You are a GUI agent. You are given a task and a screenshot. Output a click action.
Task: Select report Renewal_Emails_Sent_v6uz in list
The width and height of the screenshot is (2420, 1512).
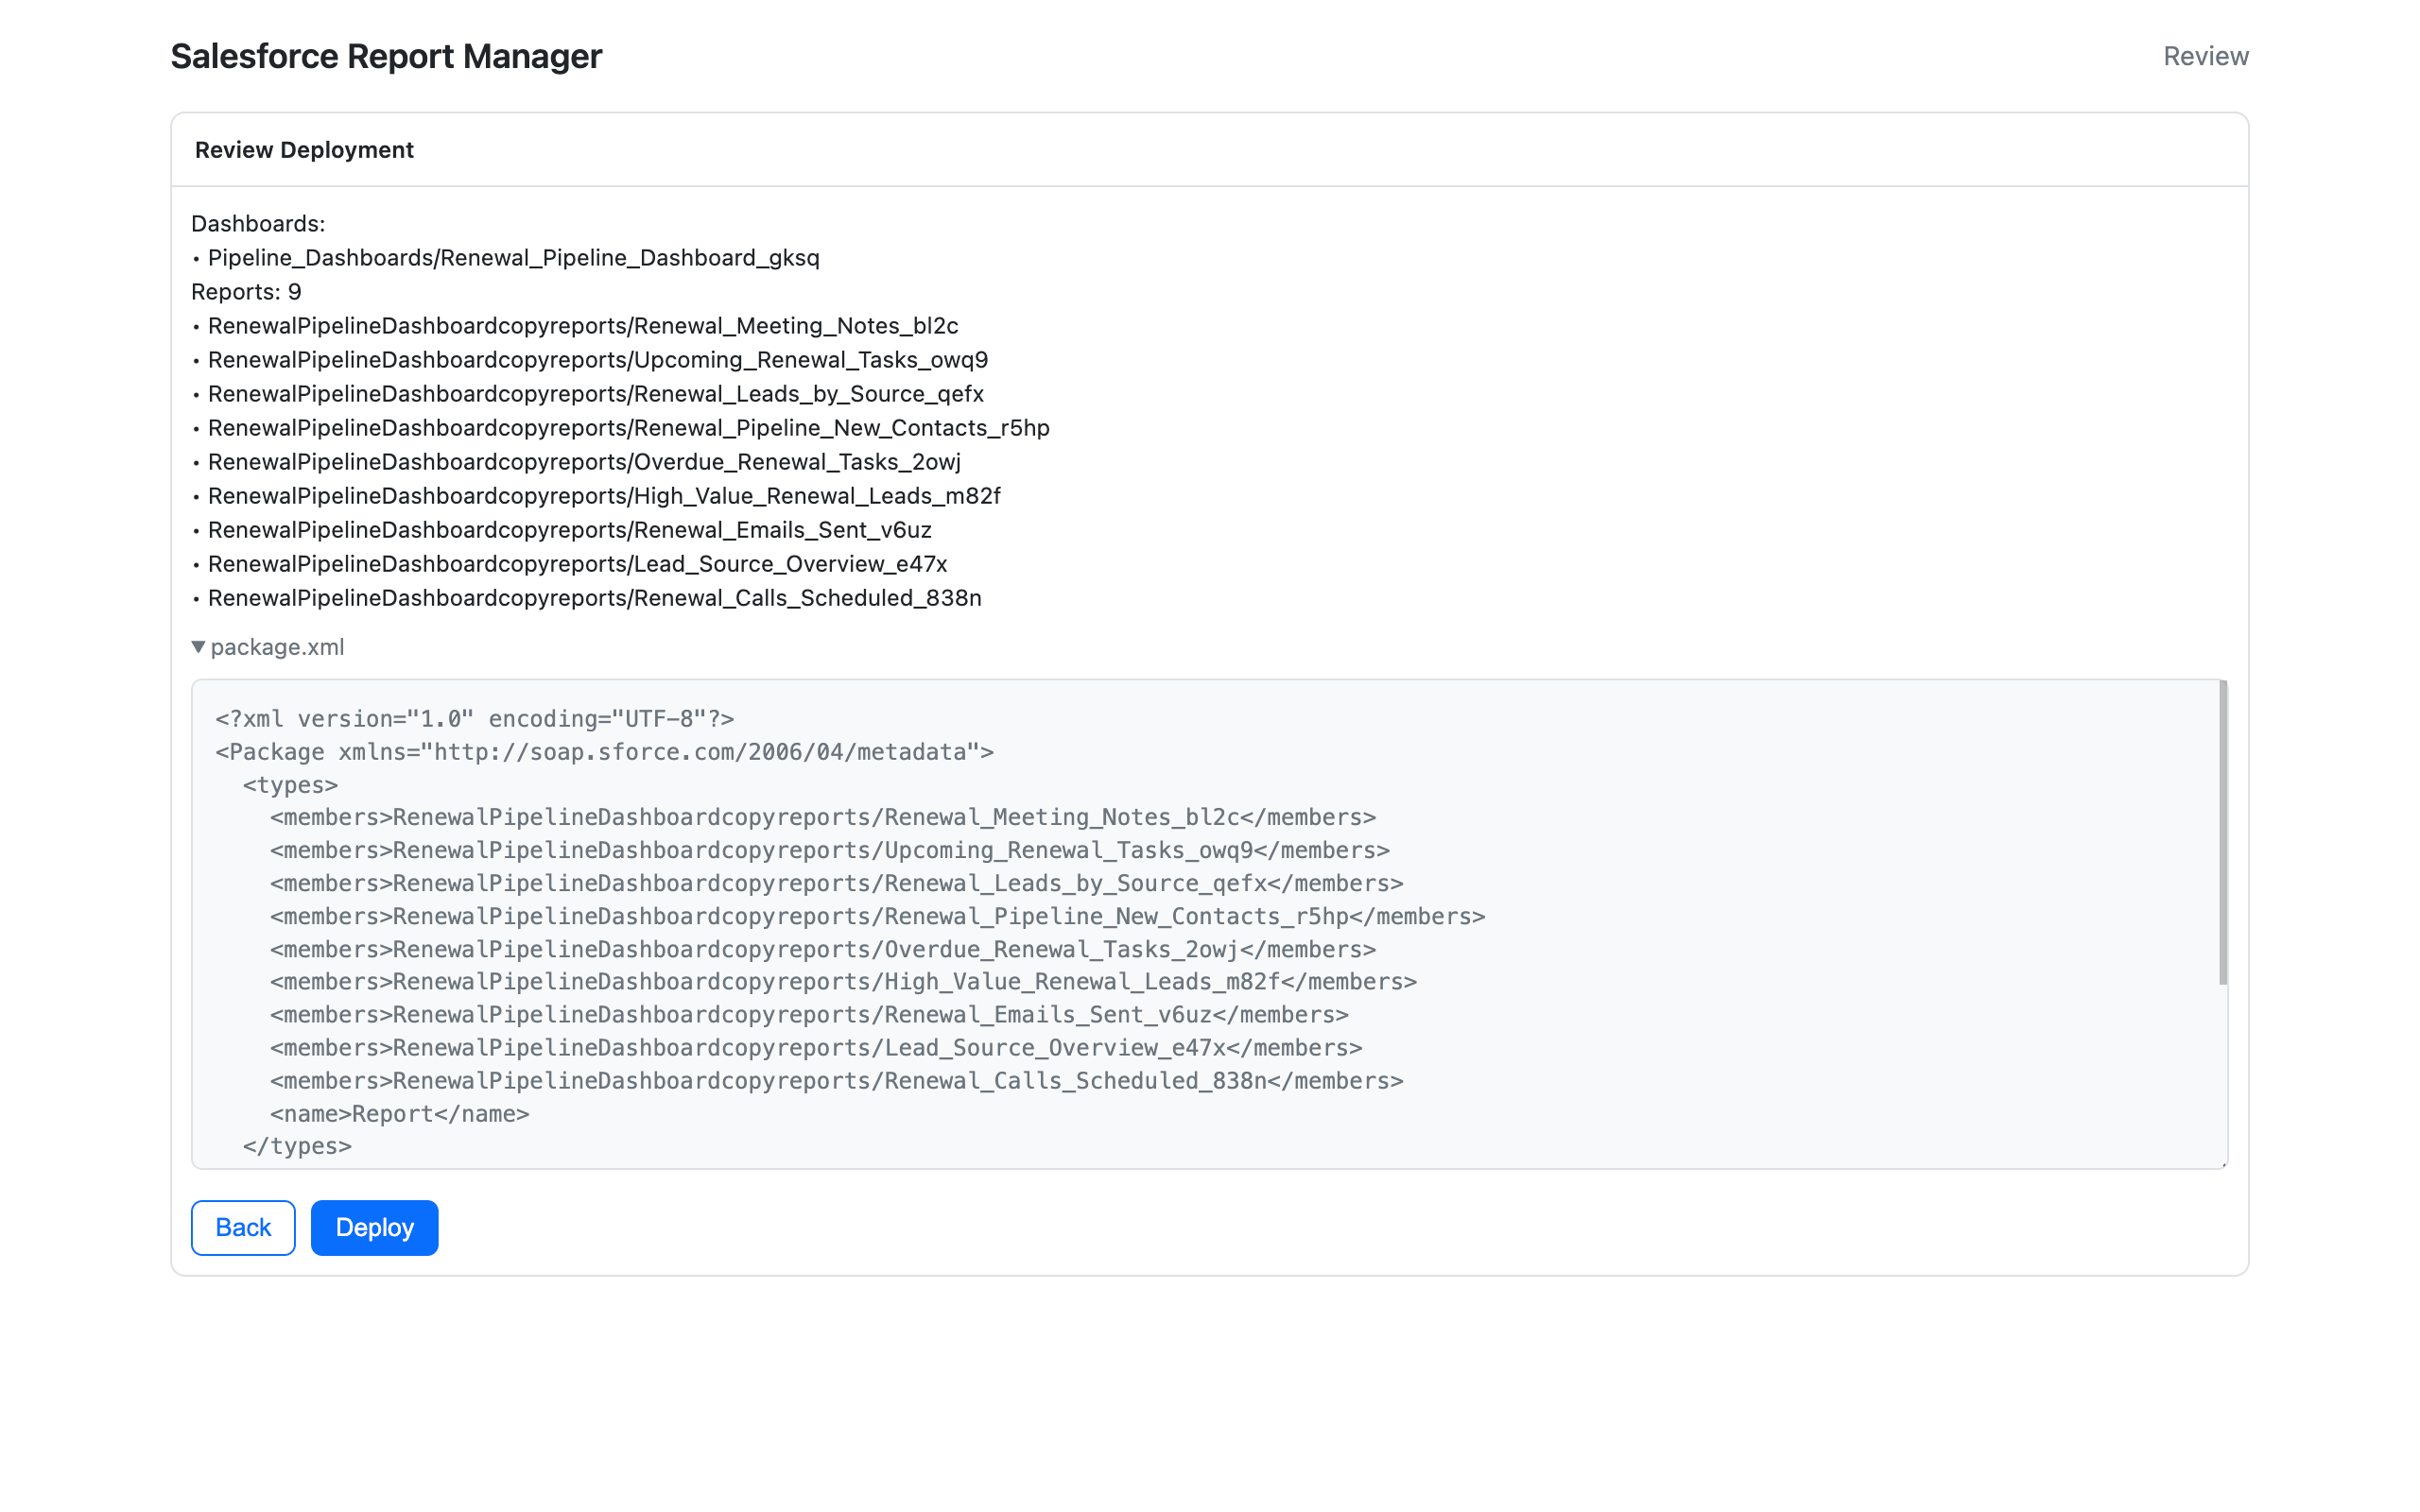coord(570,530)
